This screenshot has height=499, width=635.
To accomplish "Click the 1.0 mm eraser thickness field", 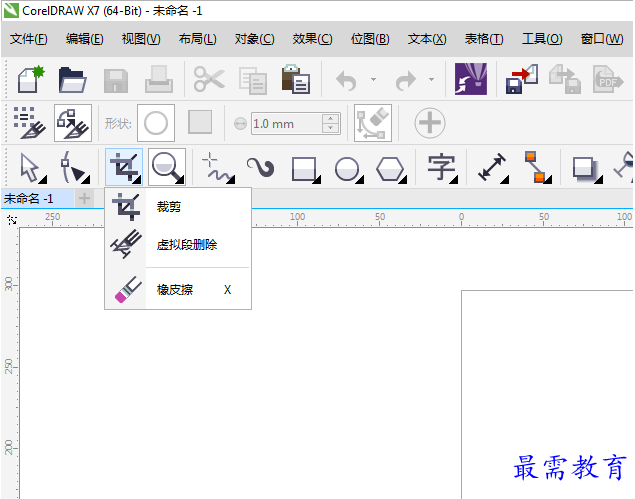I will click(x=287, y=124).
